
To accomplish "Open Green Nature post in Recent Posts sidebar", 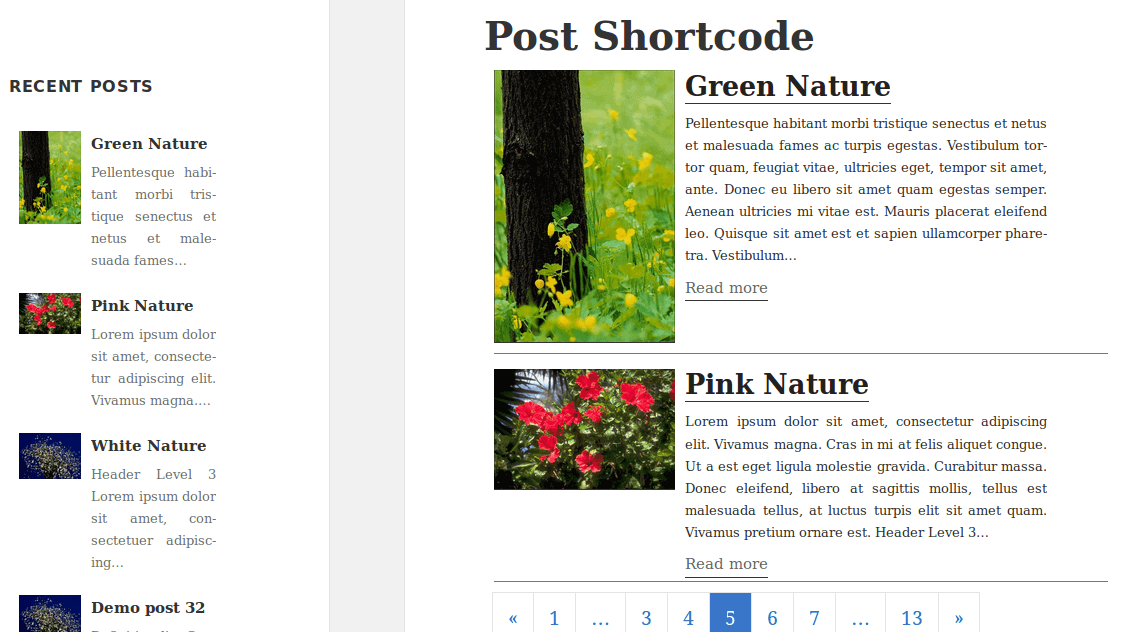I will click(149, 143).
